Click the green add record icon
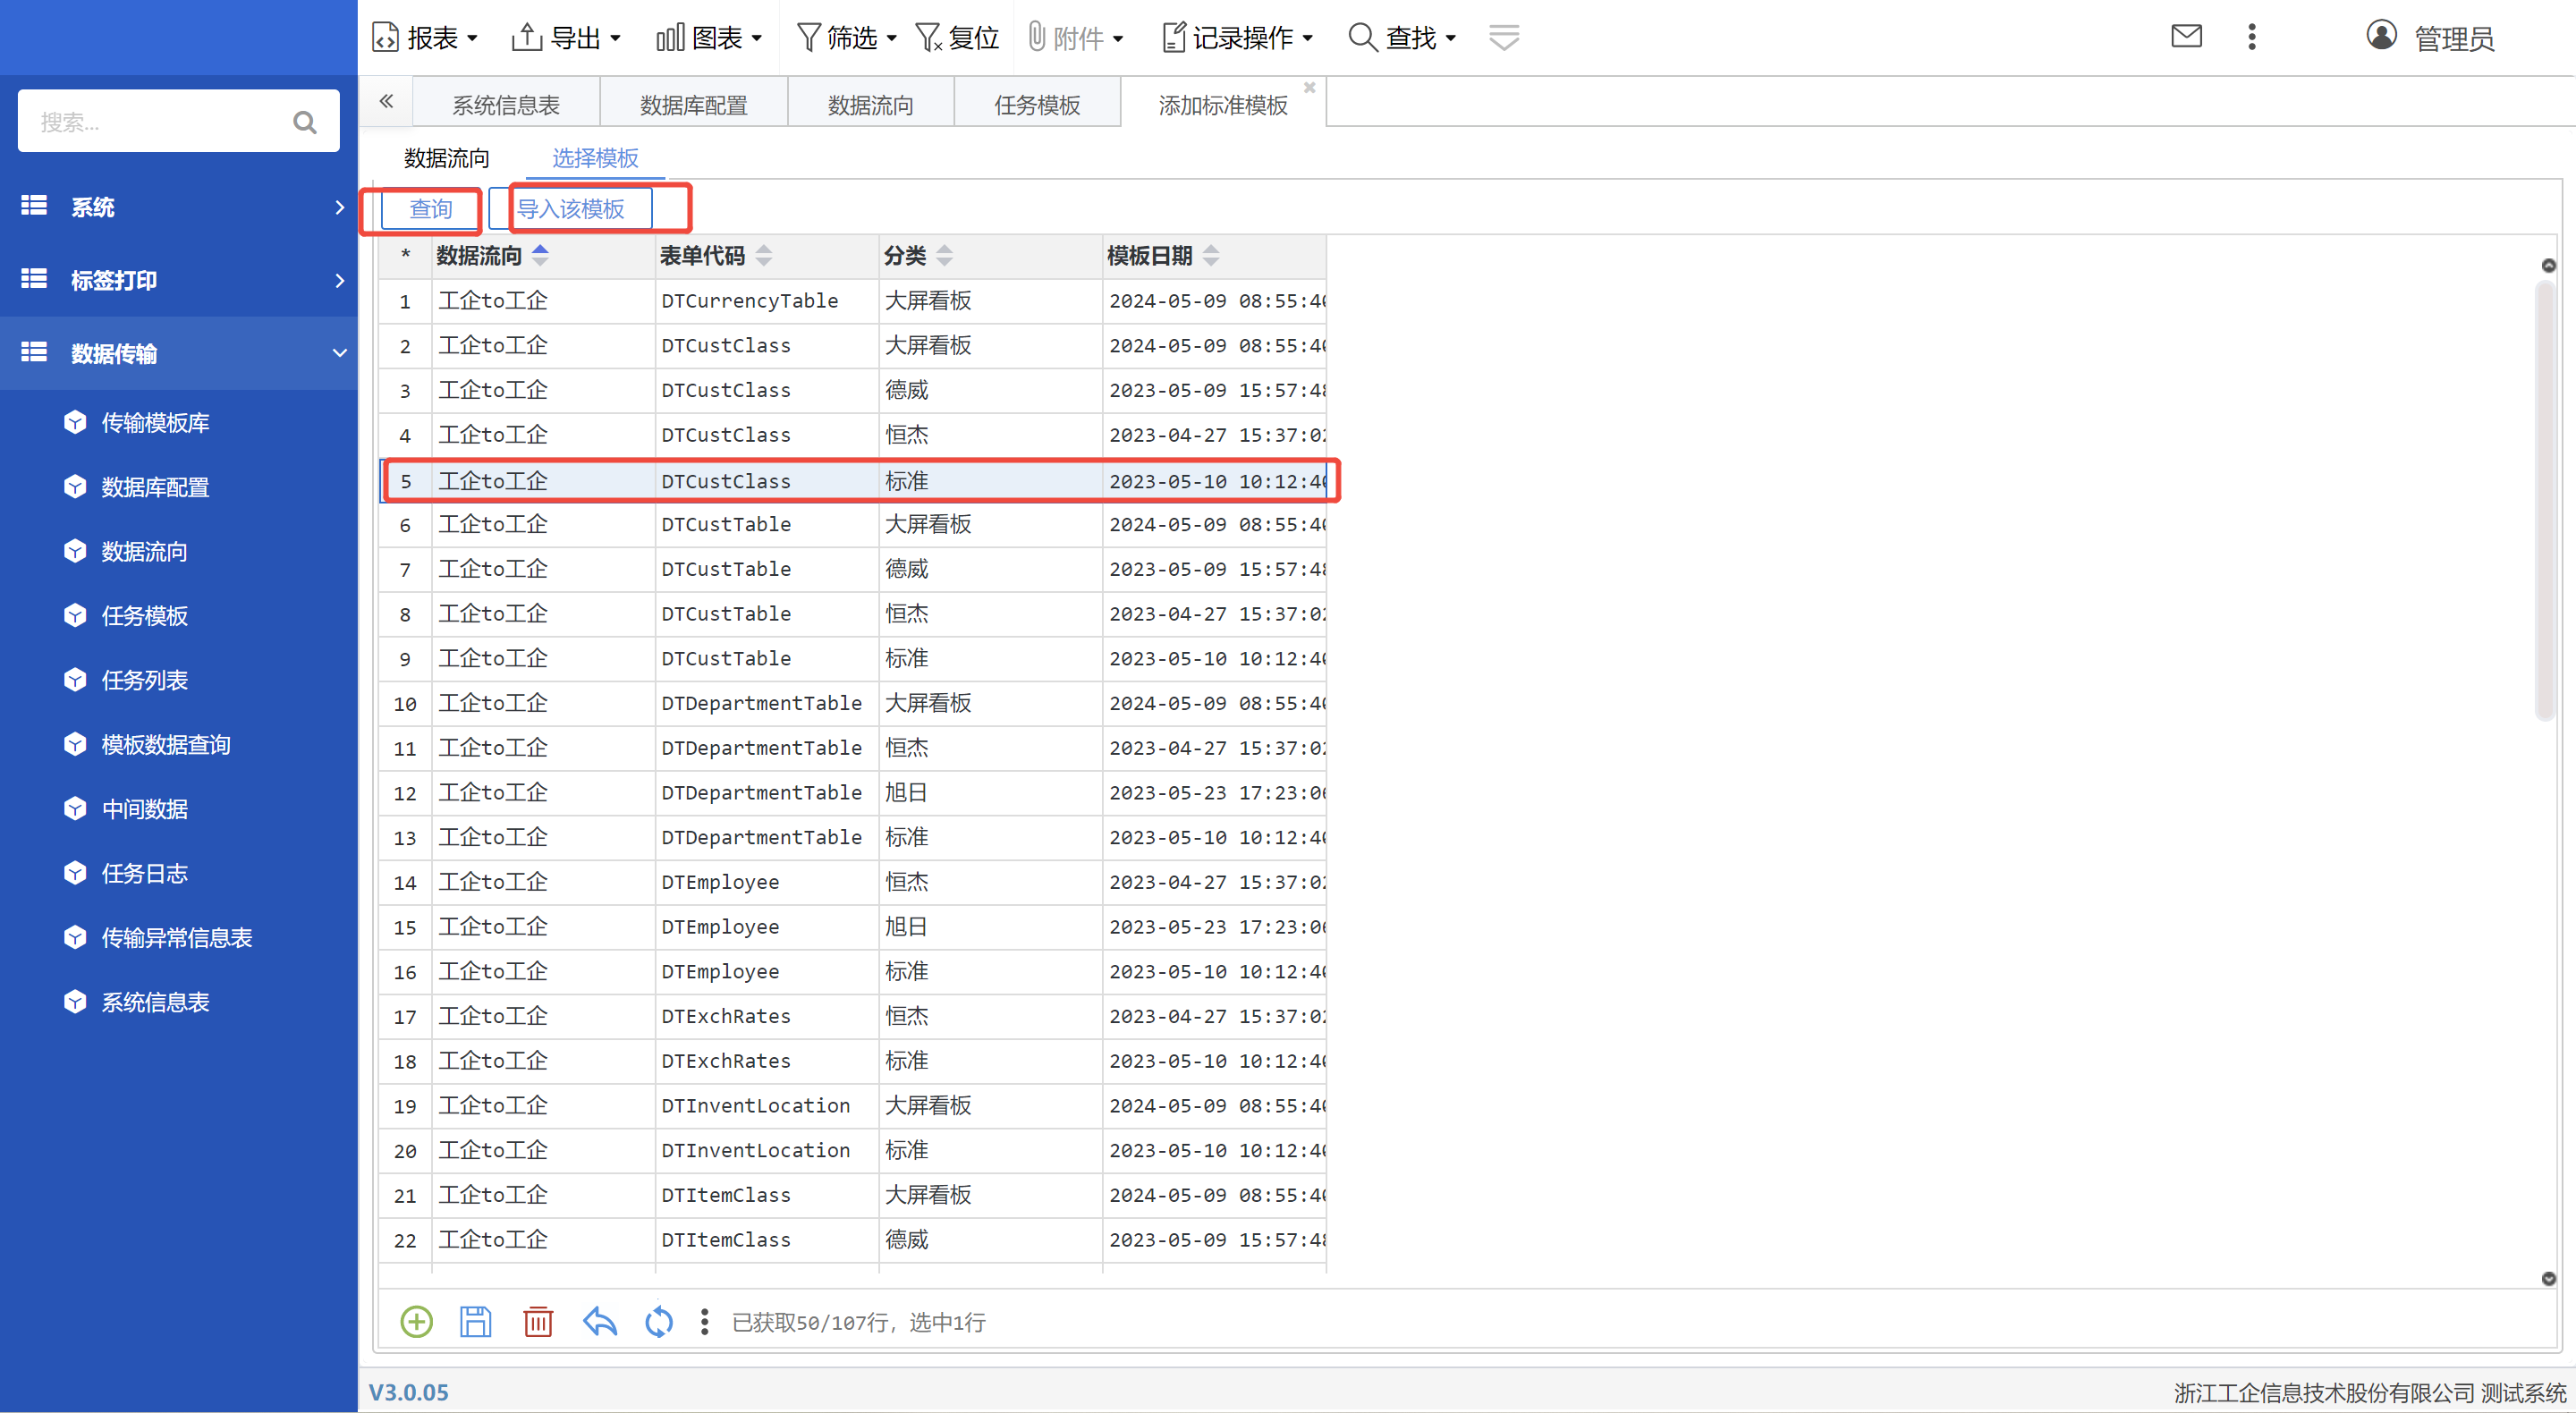The width and height of the screenshot is (2576, 1413). point(416,1321)
